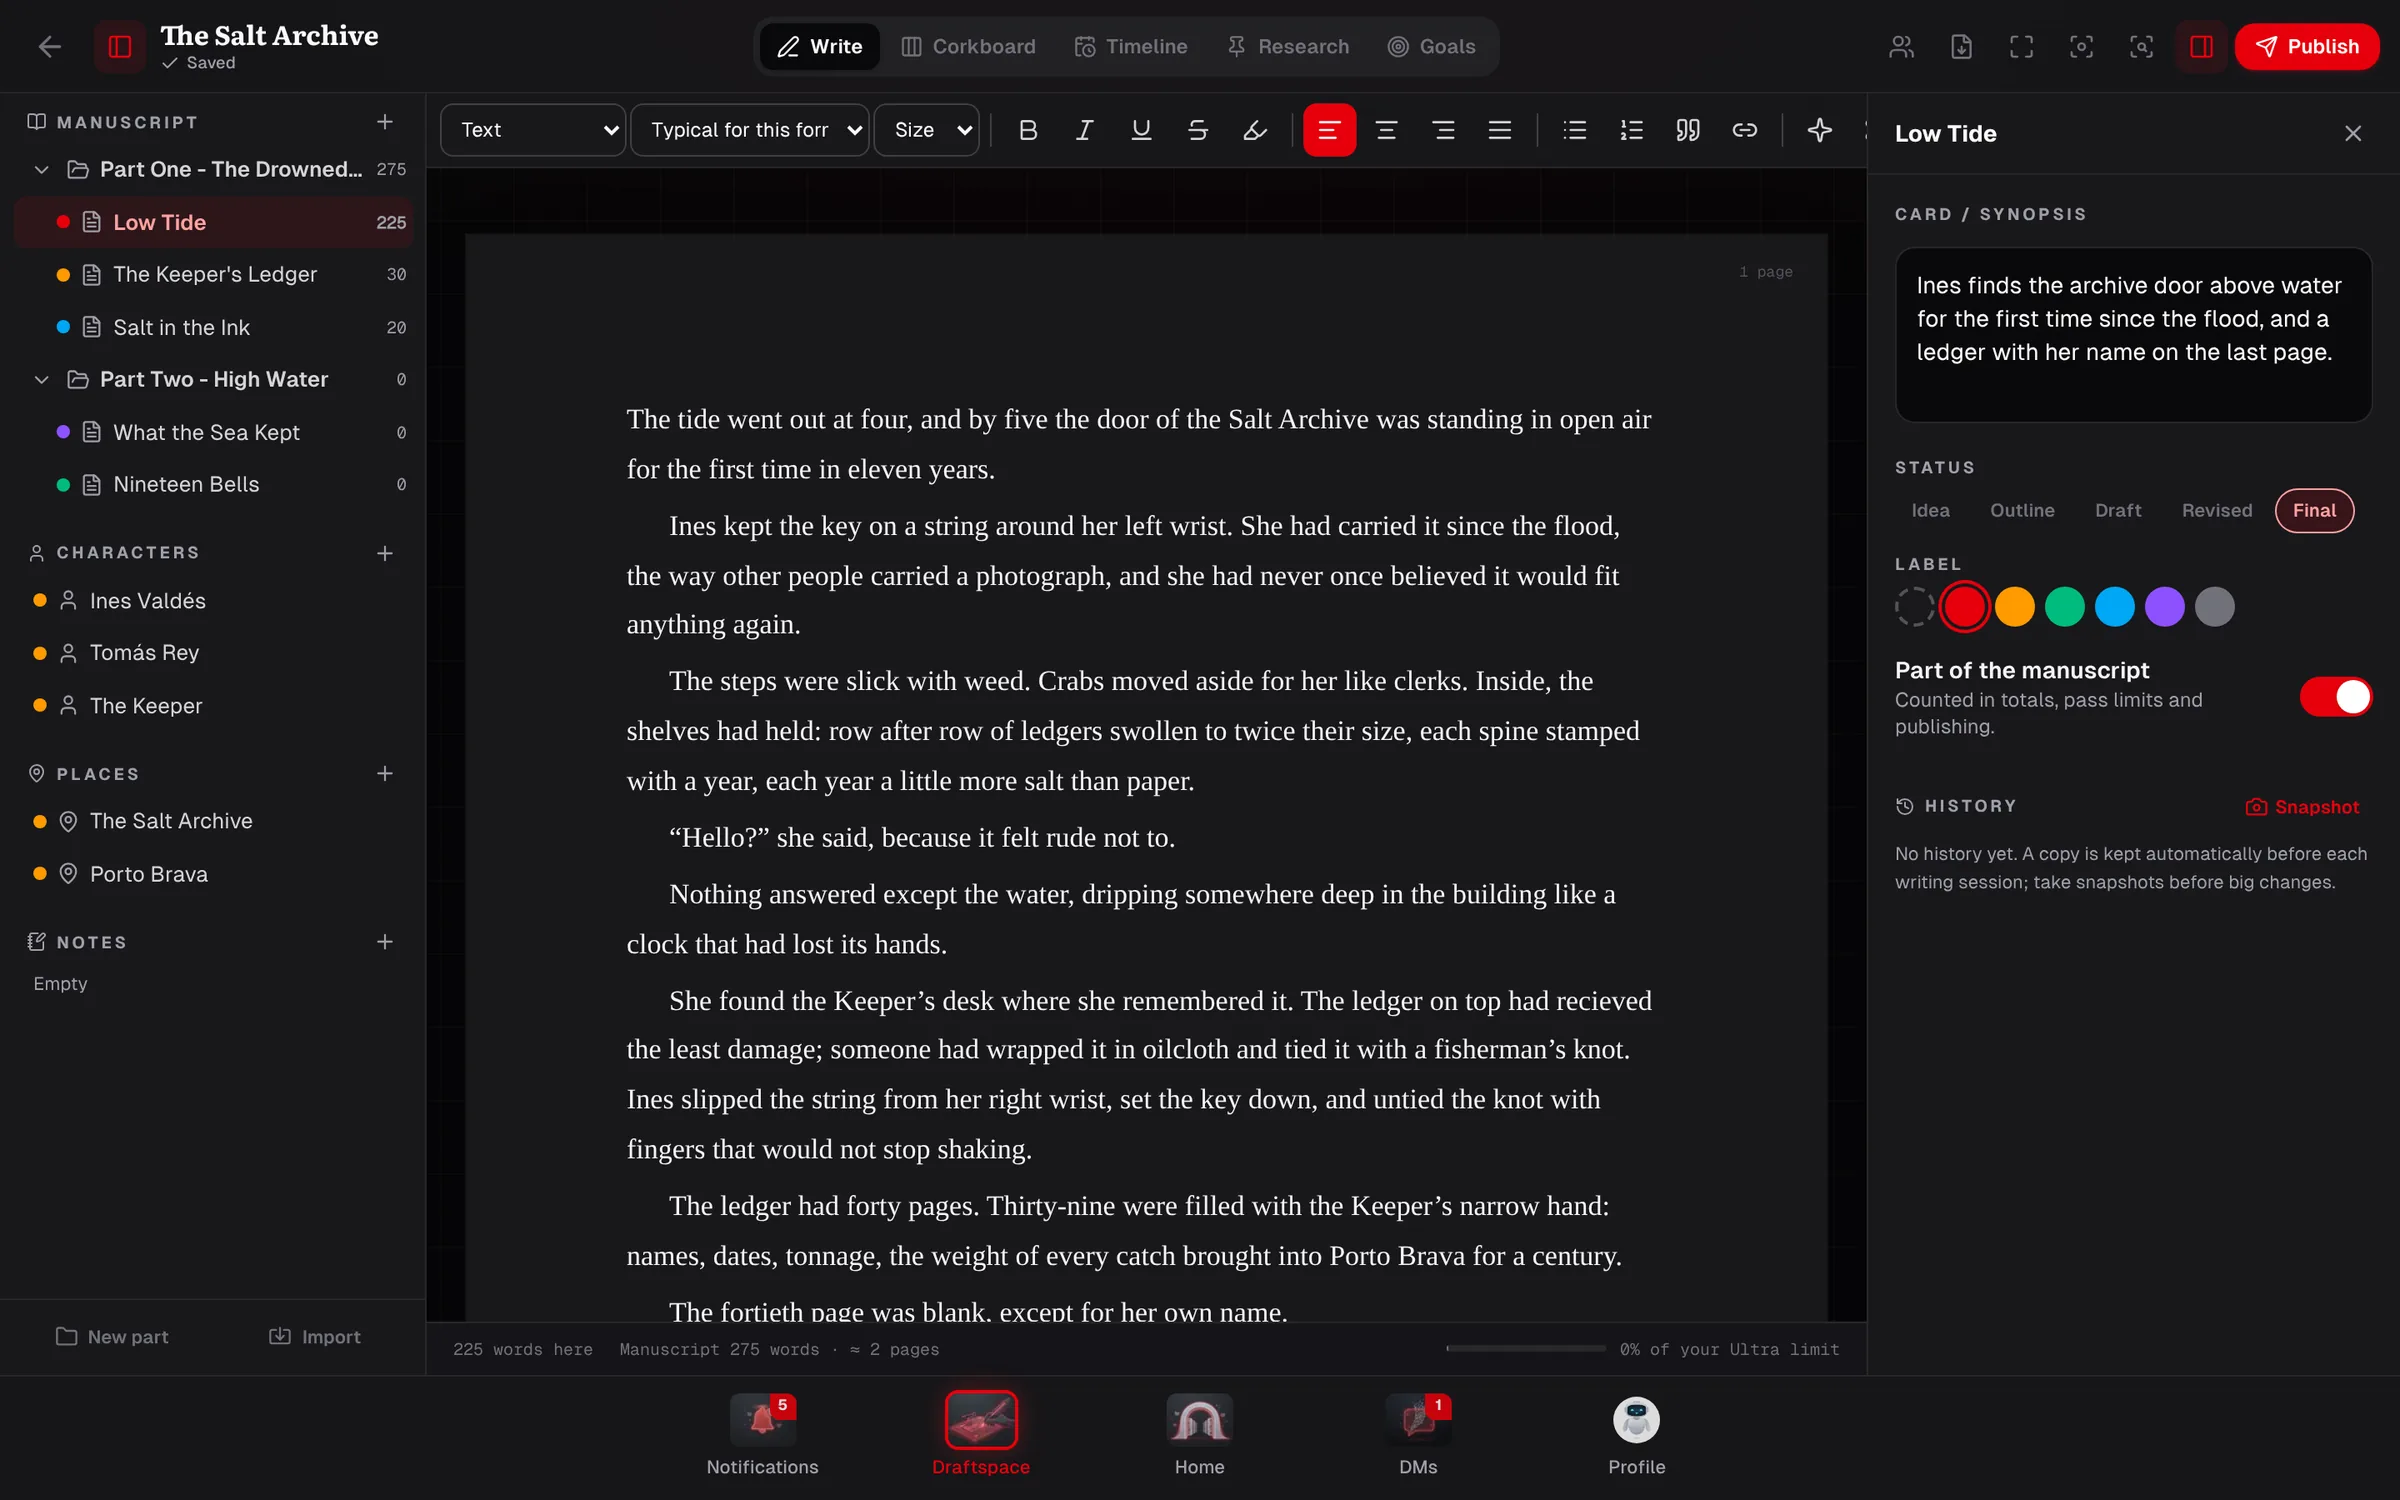Screen dimensions: 2400x1500
Task: Open the Text style dropdown
Action: click(533, 130)
